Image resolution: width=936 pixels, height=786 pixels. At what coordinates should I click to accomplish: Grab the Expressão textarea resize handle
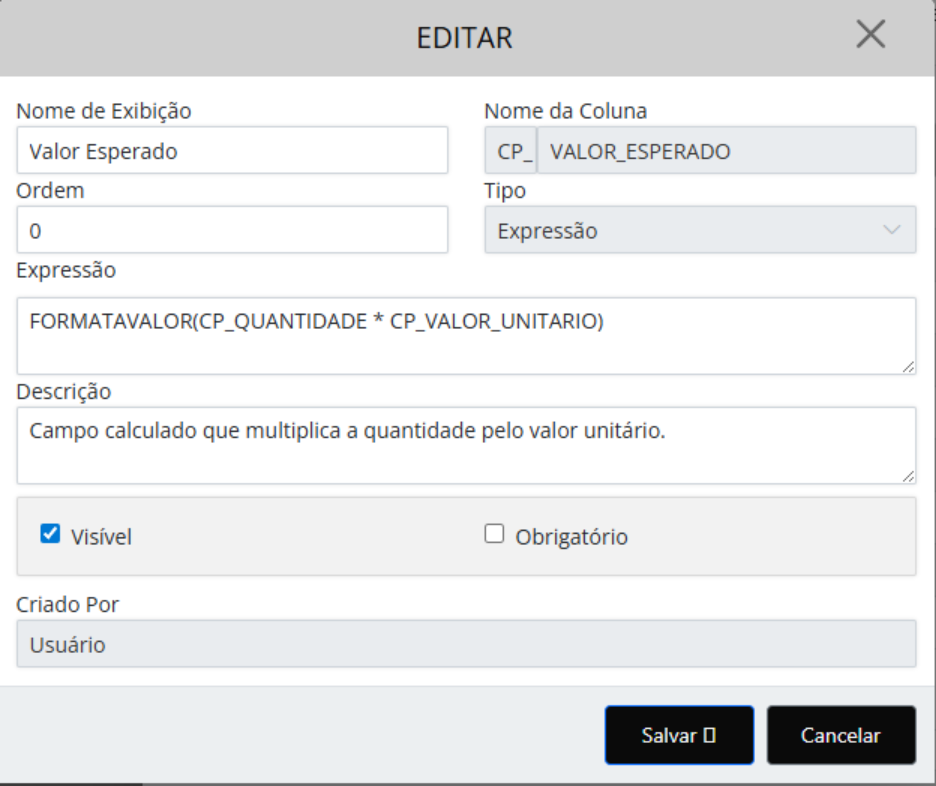coord(908,368)
